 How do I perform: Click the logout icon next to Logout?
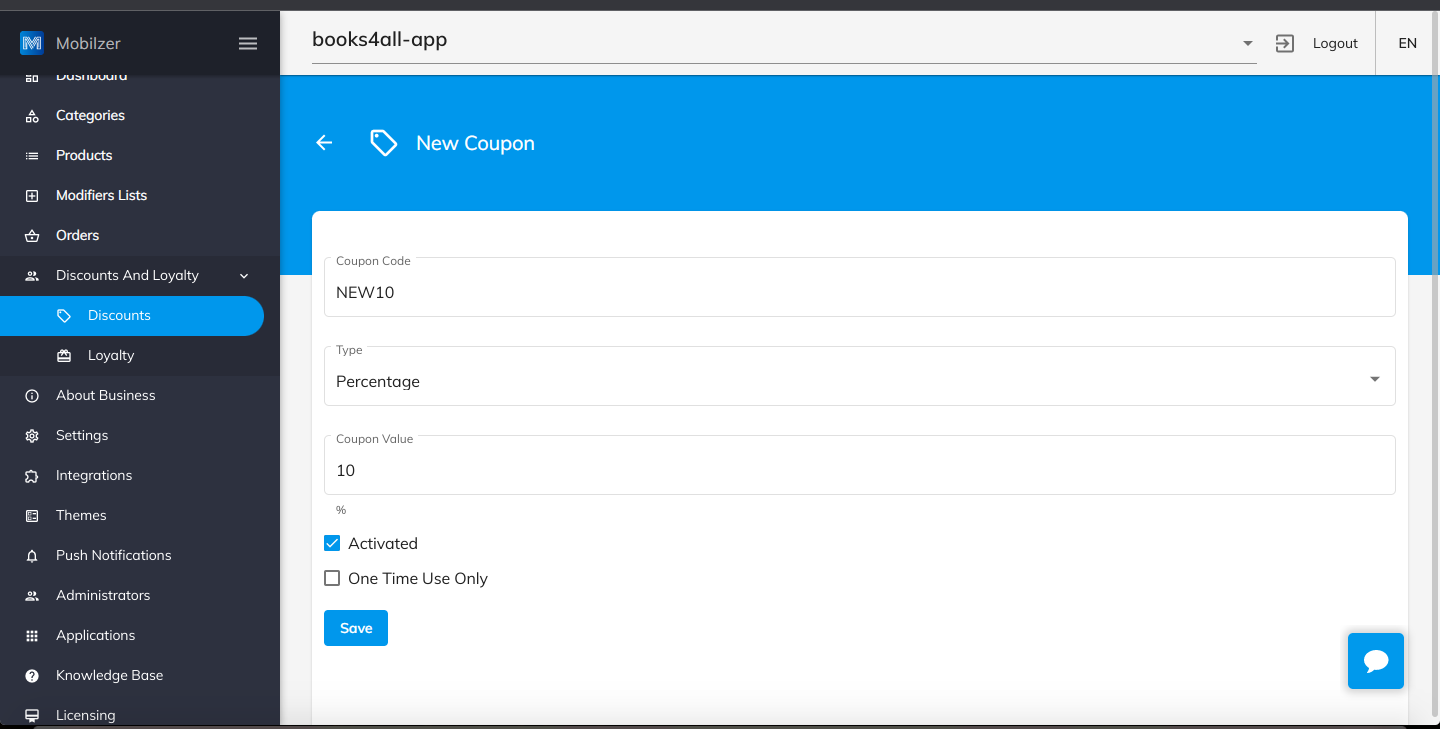click(x=1285, y=43)
